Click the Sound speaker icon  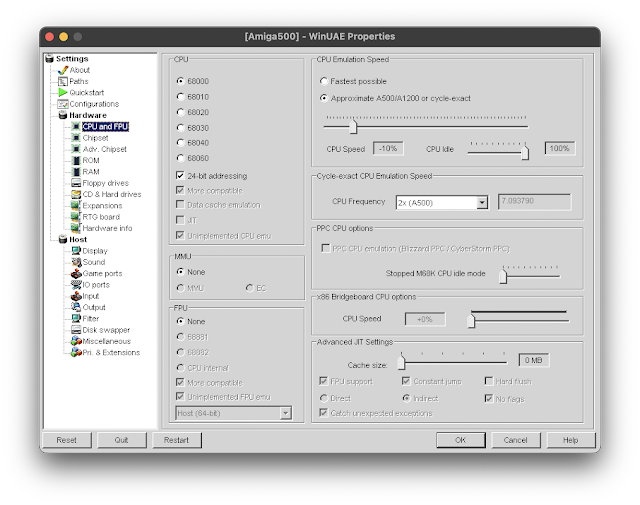coord(76,262)
